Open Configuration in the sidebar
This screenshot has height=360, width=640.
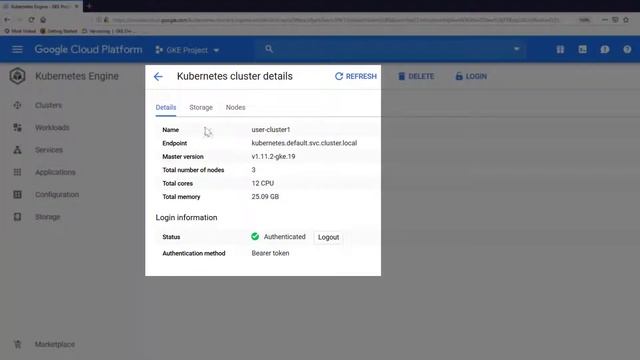coord(57,194)
